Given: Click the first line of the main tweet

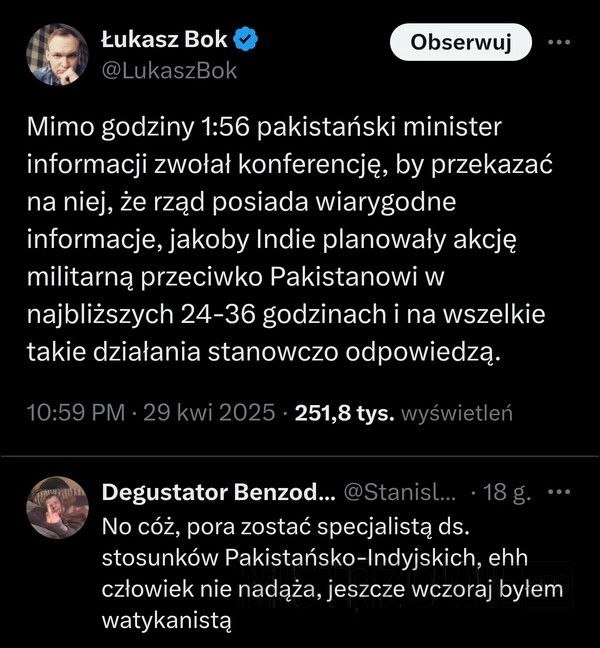Looking at the screenshot, I should tap(264, 128).
